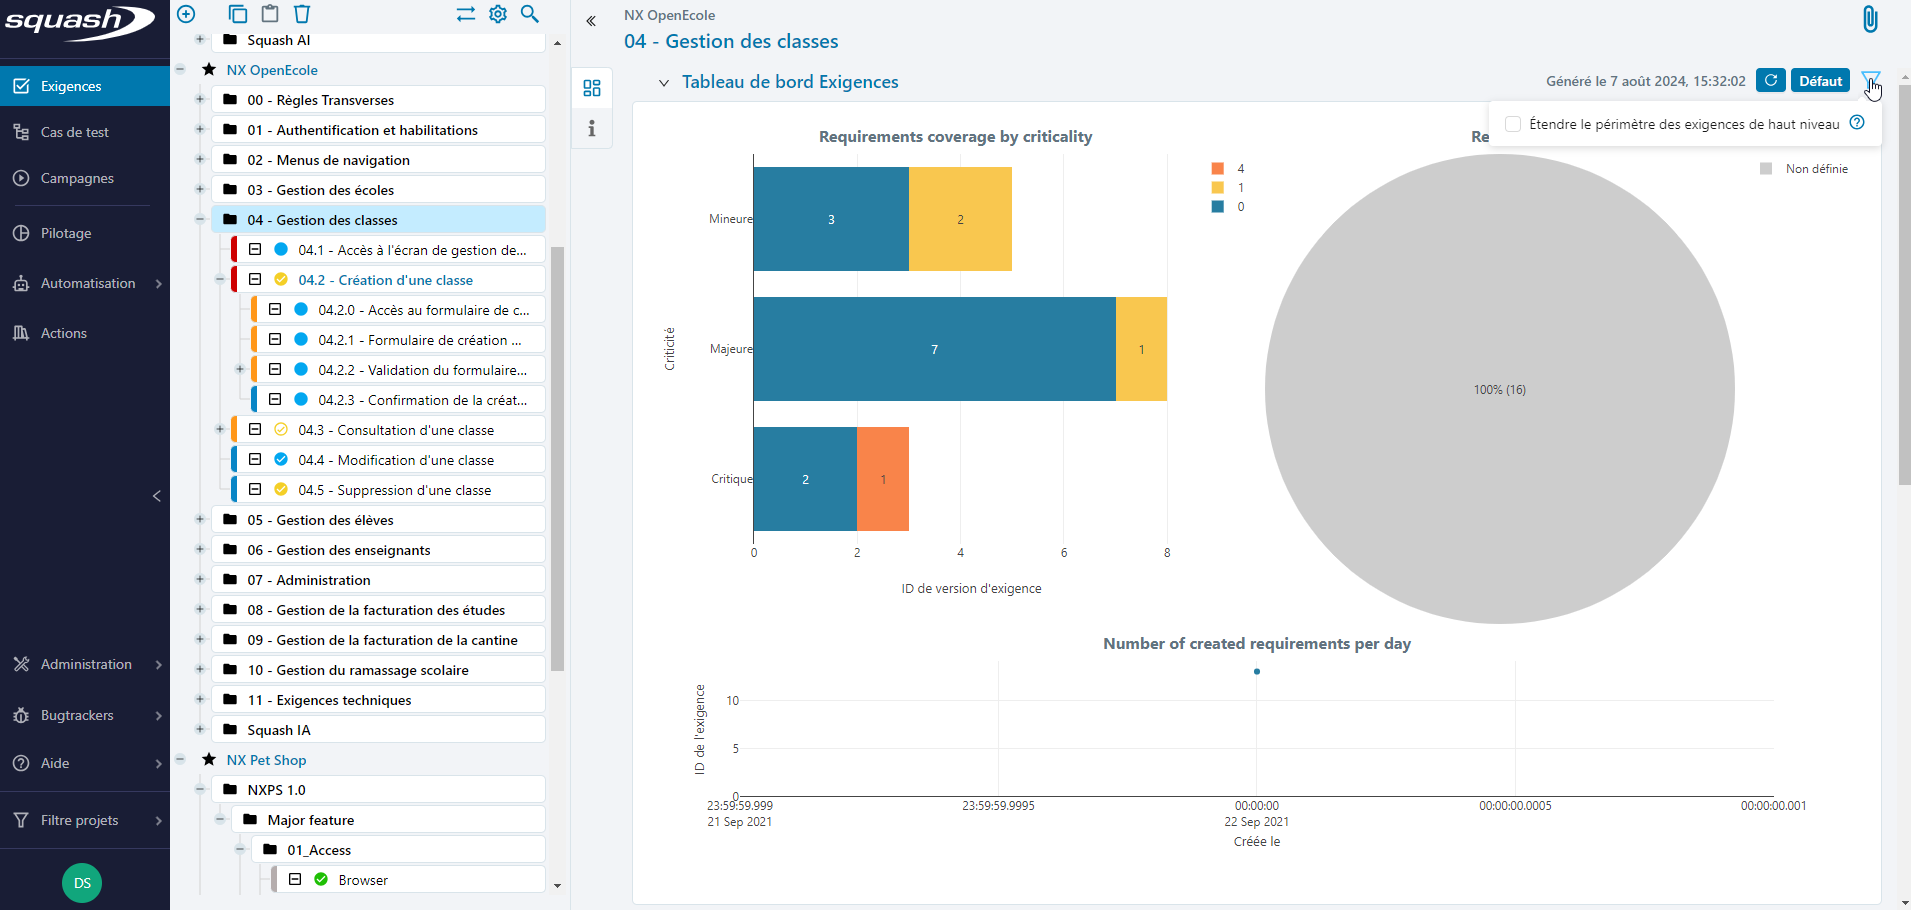The height and width of the screenshot is (910, 1911).
Task: Click the Défaut button
Action: [1820, 81]
